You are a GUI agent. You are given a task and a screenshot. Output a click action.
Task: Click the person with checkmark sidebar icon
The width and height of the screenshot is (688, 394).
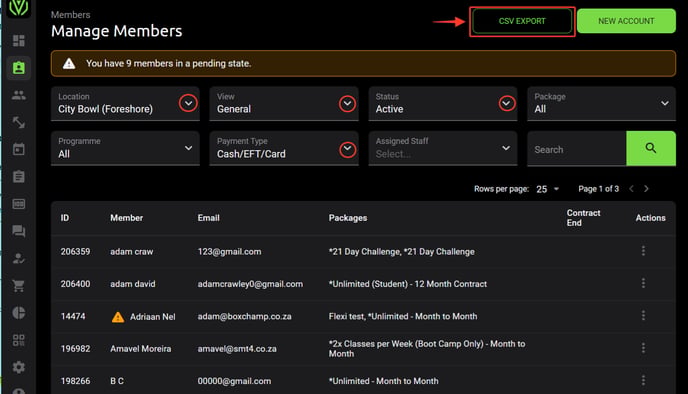18,258
